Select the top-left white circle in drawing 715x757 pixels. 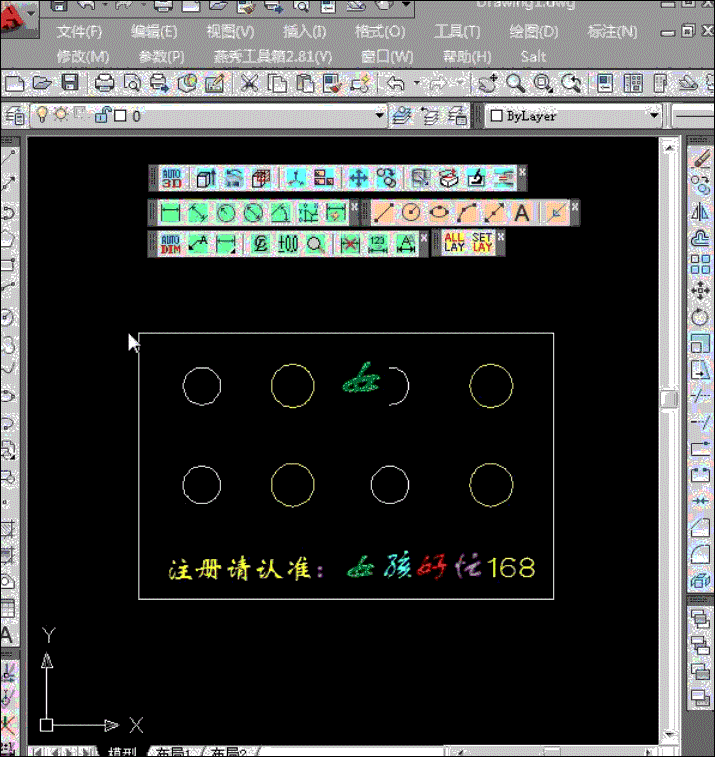pyautogui.click(x=202, y=386)
